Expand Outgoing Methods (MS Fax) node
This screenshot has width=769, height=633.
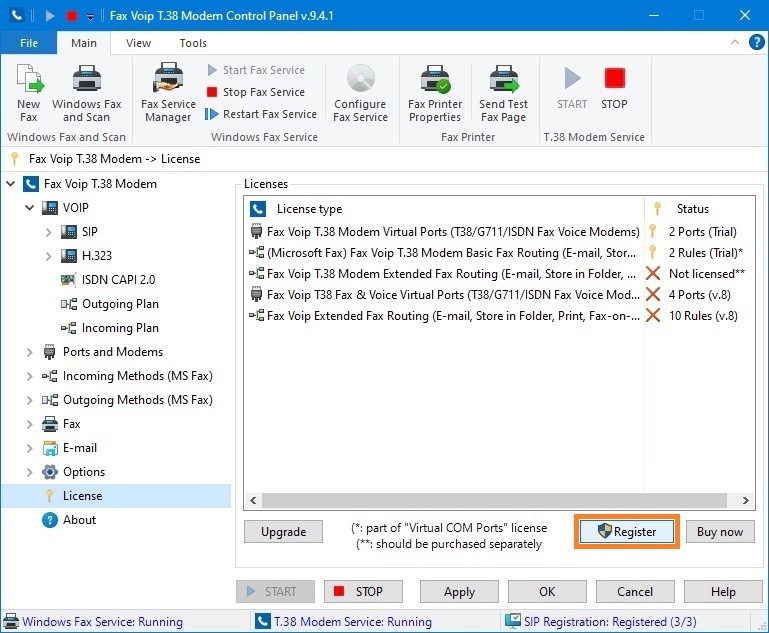(x=29, y=400)
